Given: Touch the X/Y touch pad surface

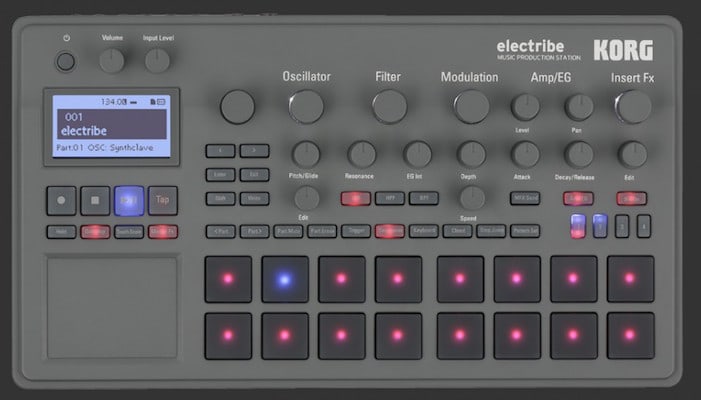Looking at the screenshot, I should 112,307.
